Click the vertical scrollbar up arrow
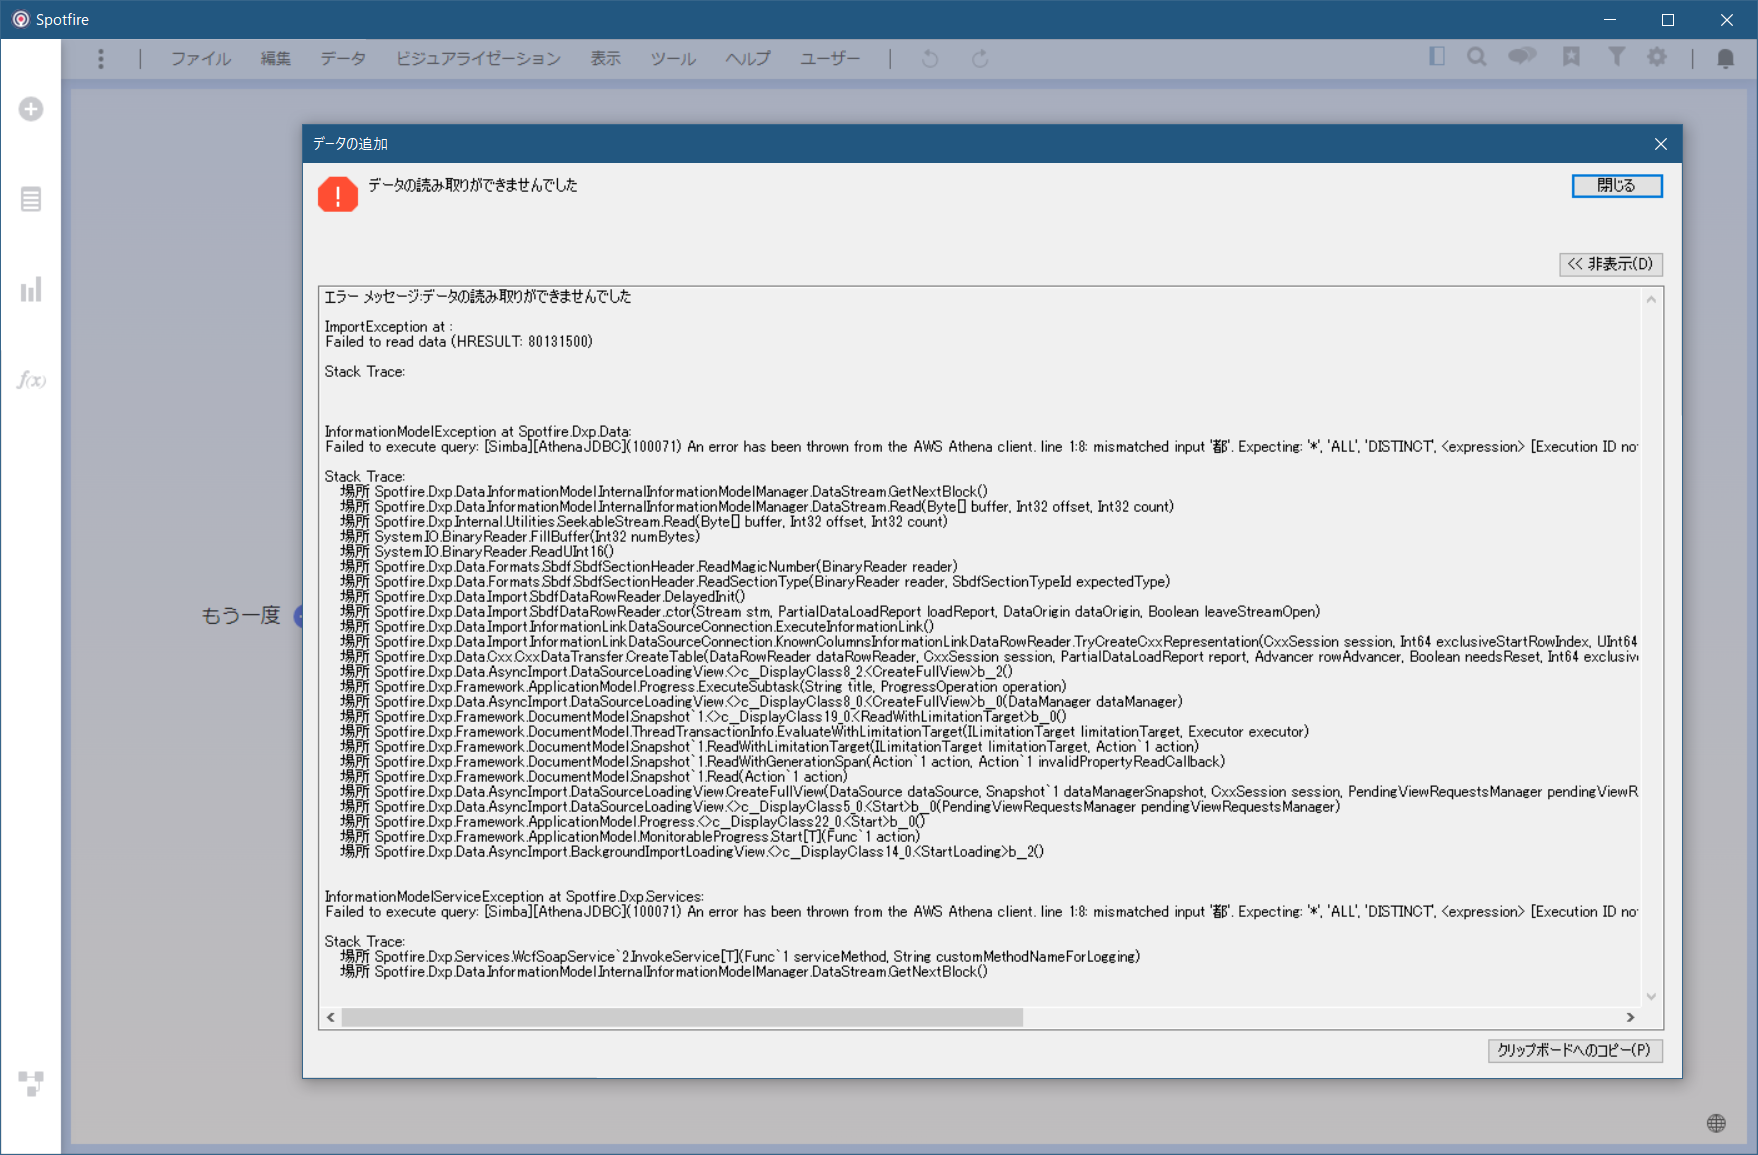Viewport: 1758px width, 1155px height. 1651,299
